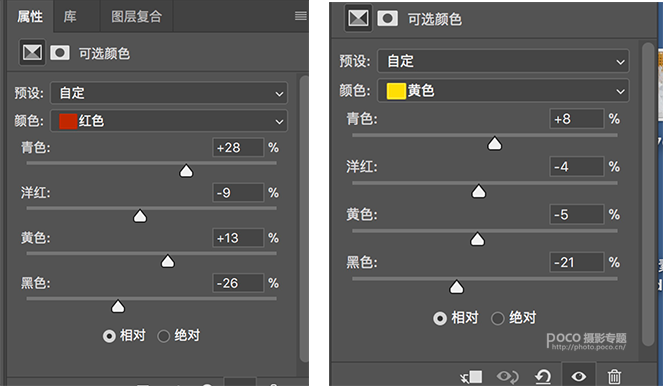665x386 pixels.
Task: Click the adjustment icon in right panel
Action: click(x=358, y=18)
